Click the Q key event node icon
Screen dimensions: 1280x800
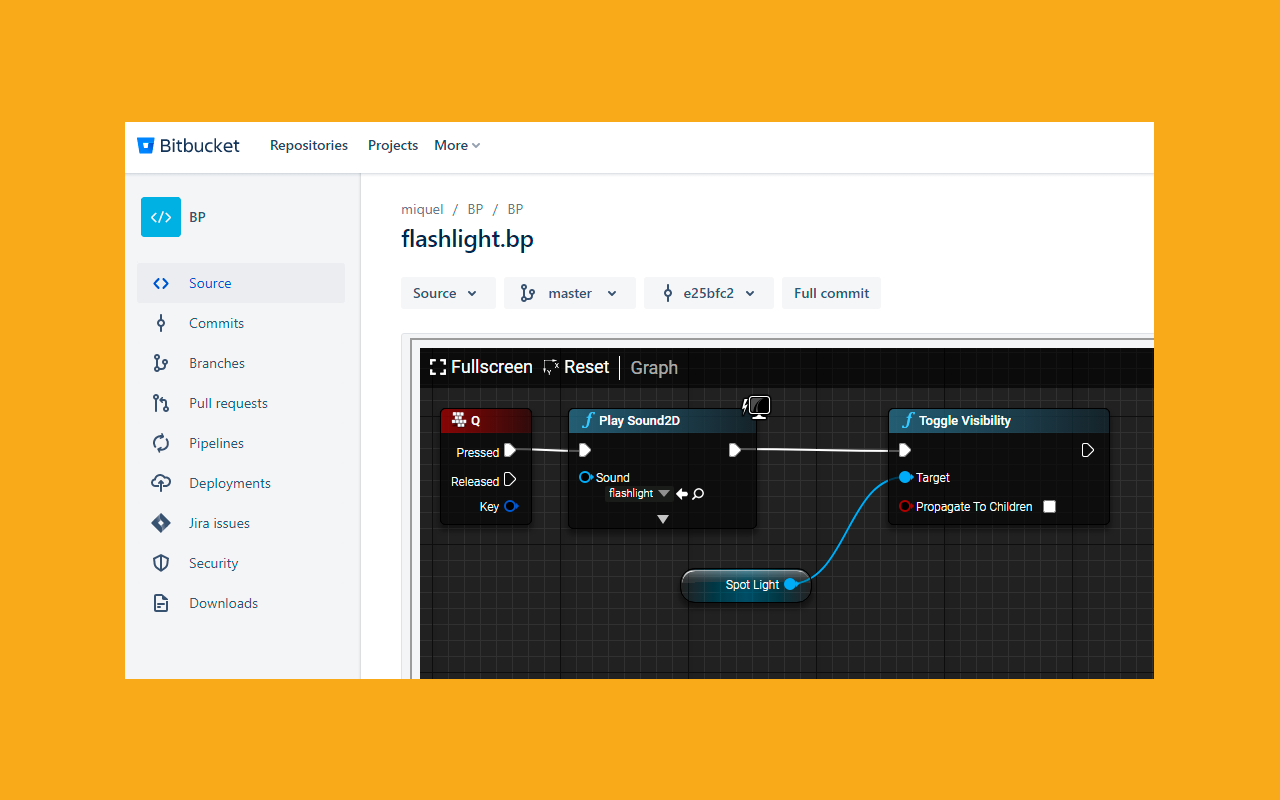coord(459,420)
